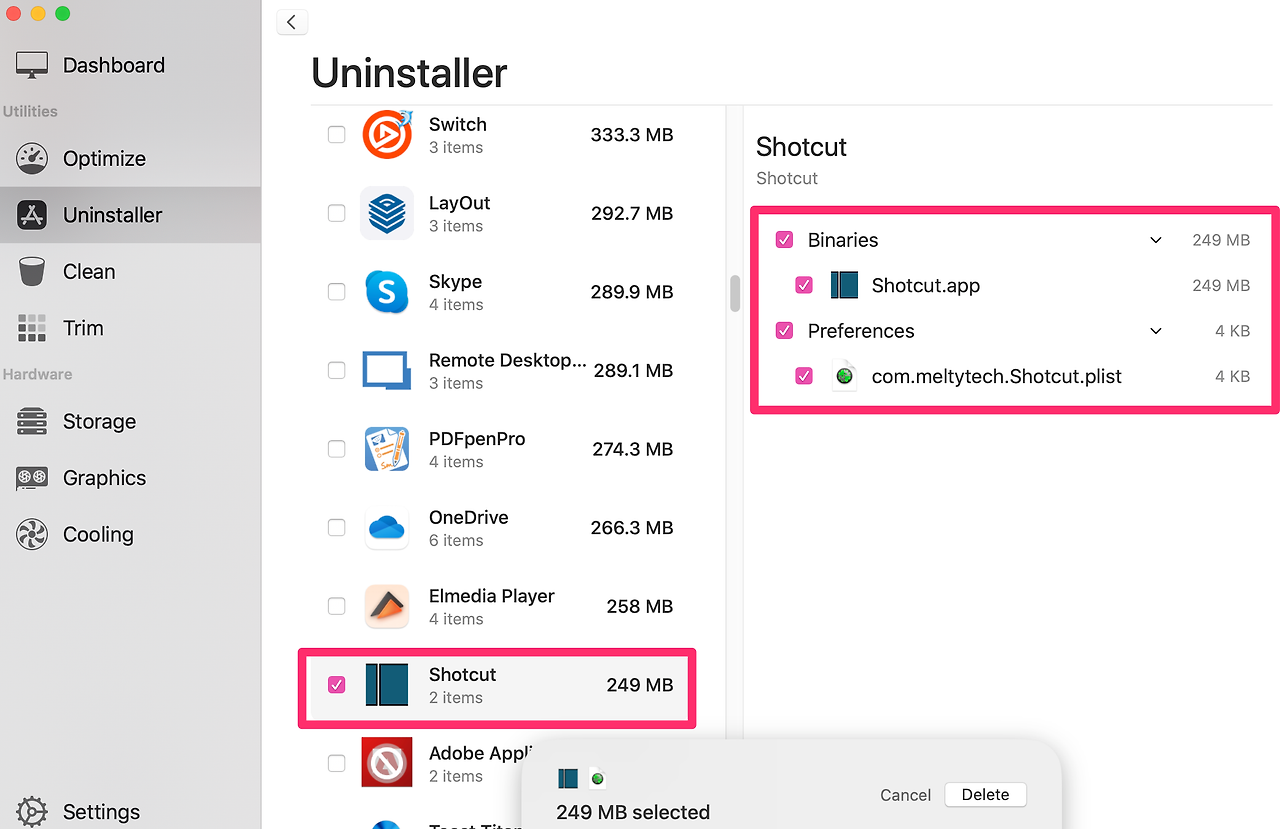
Task: Click the Shotcut app icon in list
Action: [387, 685]
